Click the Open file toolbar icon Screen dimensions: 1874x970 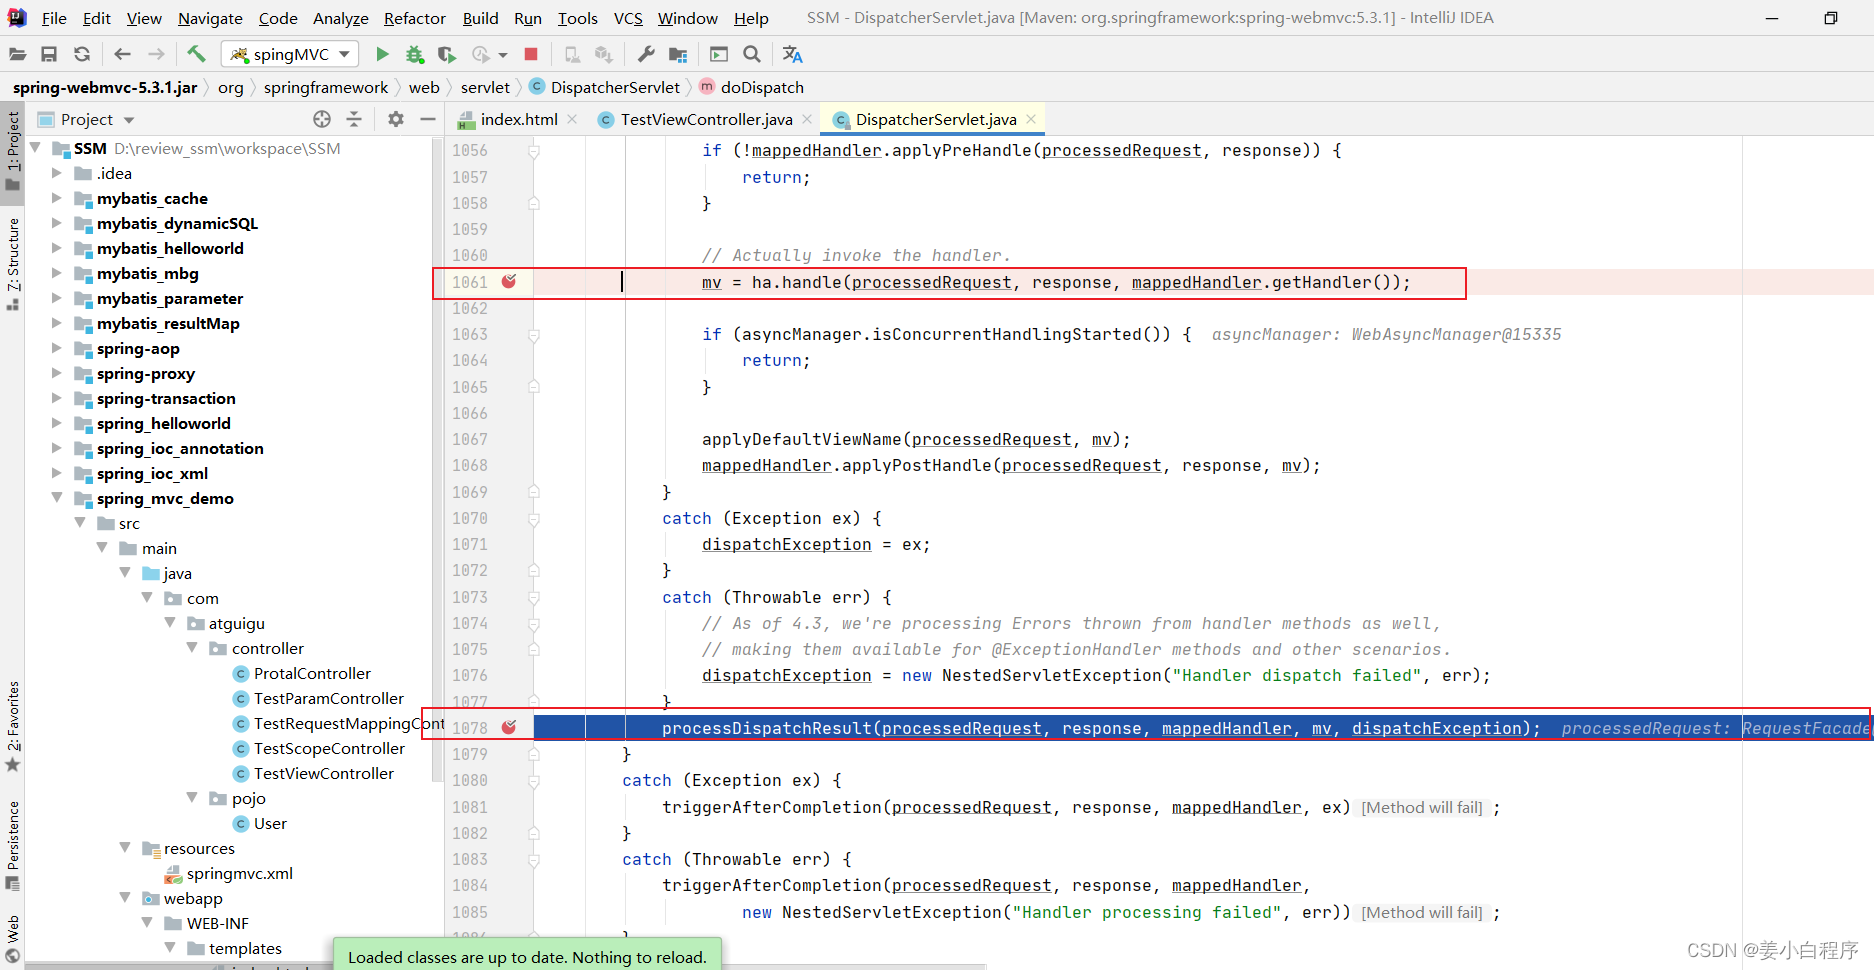17,54
